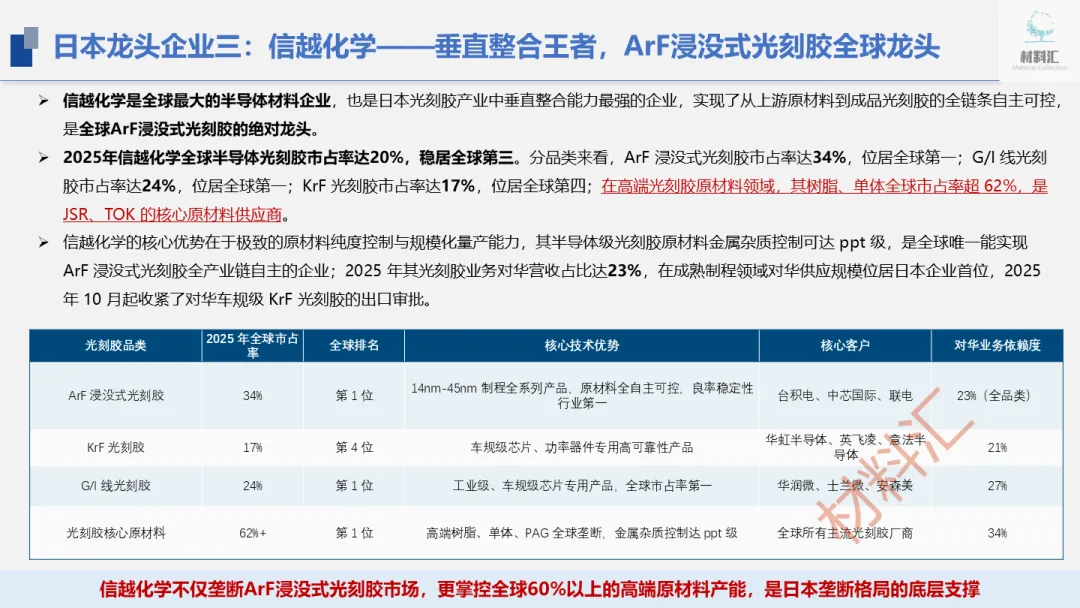Screen dimensions: 1080x608
Task: Click the blue square title marker icon
Action: (24, 46)
